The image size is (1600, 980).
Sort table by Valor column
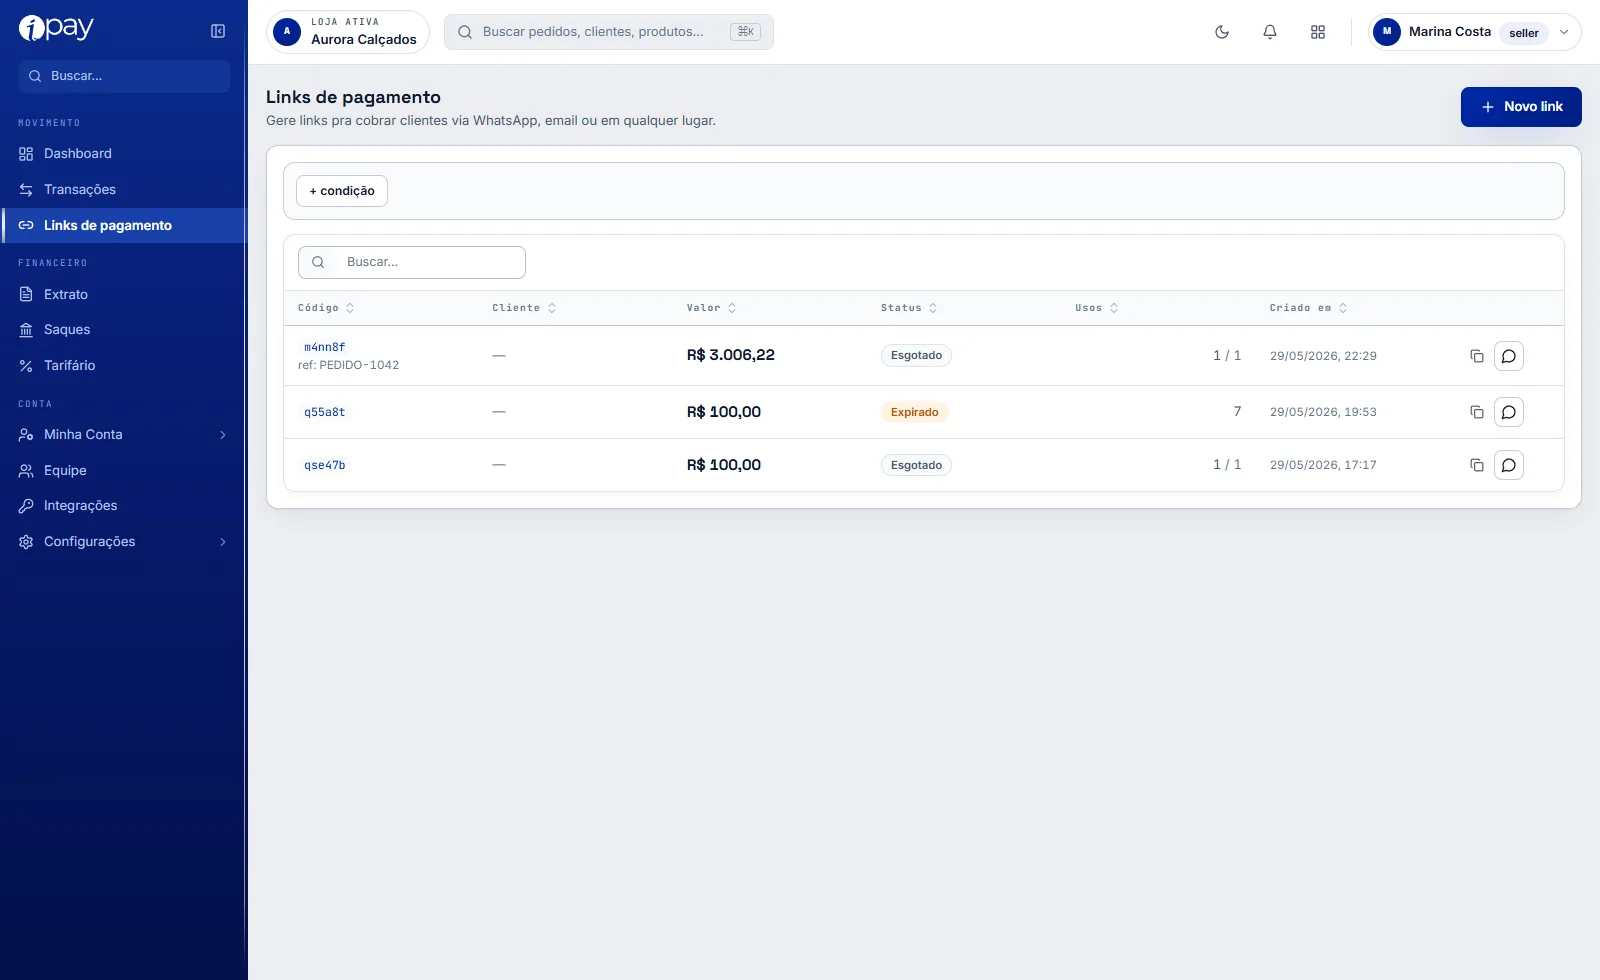click(x=711, y=308)
